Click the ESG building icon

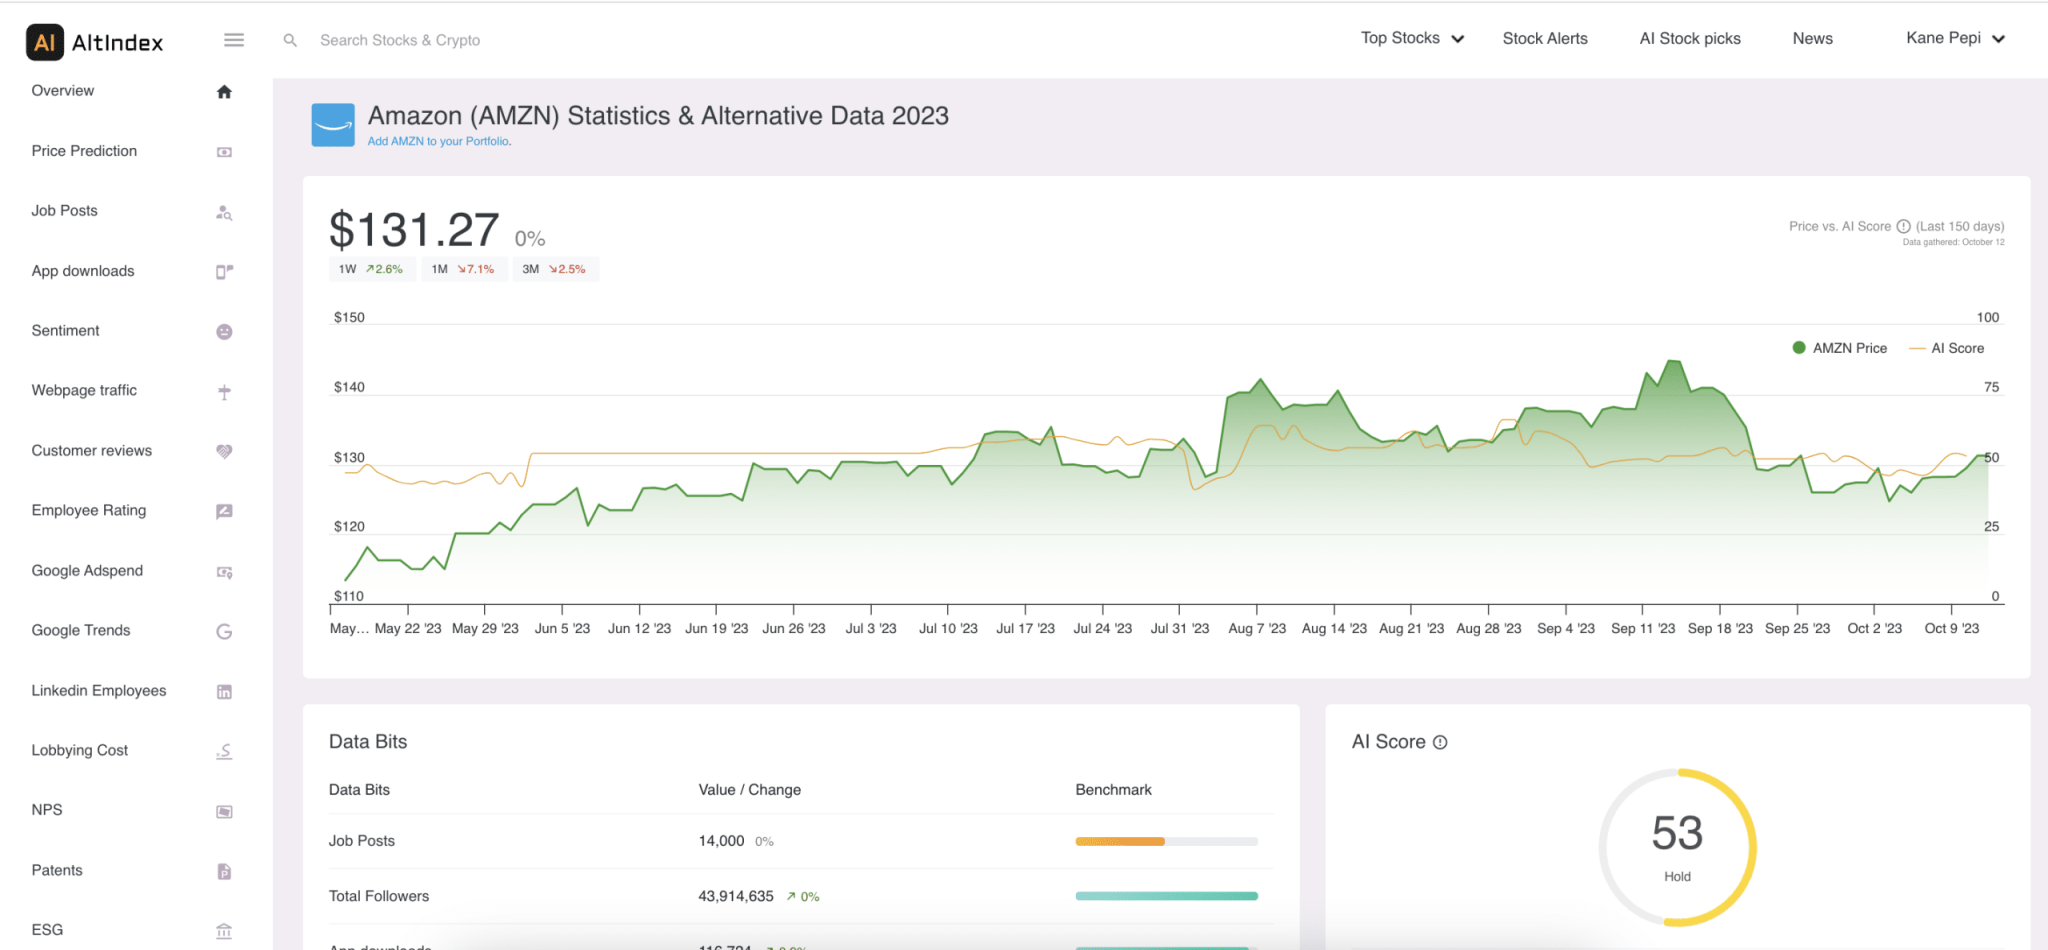pyautogui.click(x=224, y=931)
